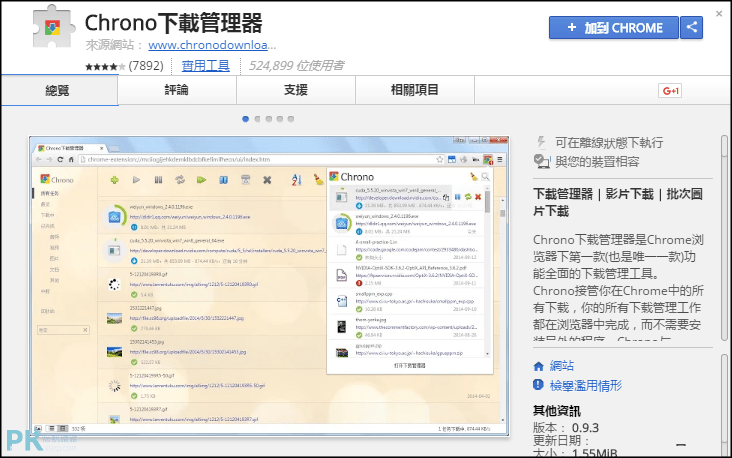The image size is (732, 458).
Task: Click the offline lightning bolt icon
Action: coord(541,141)
